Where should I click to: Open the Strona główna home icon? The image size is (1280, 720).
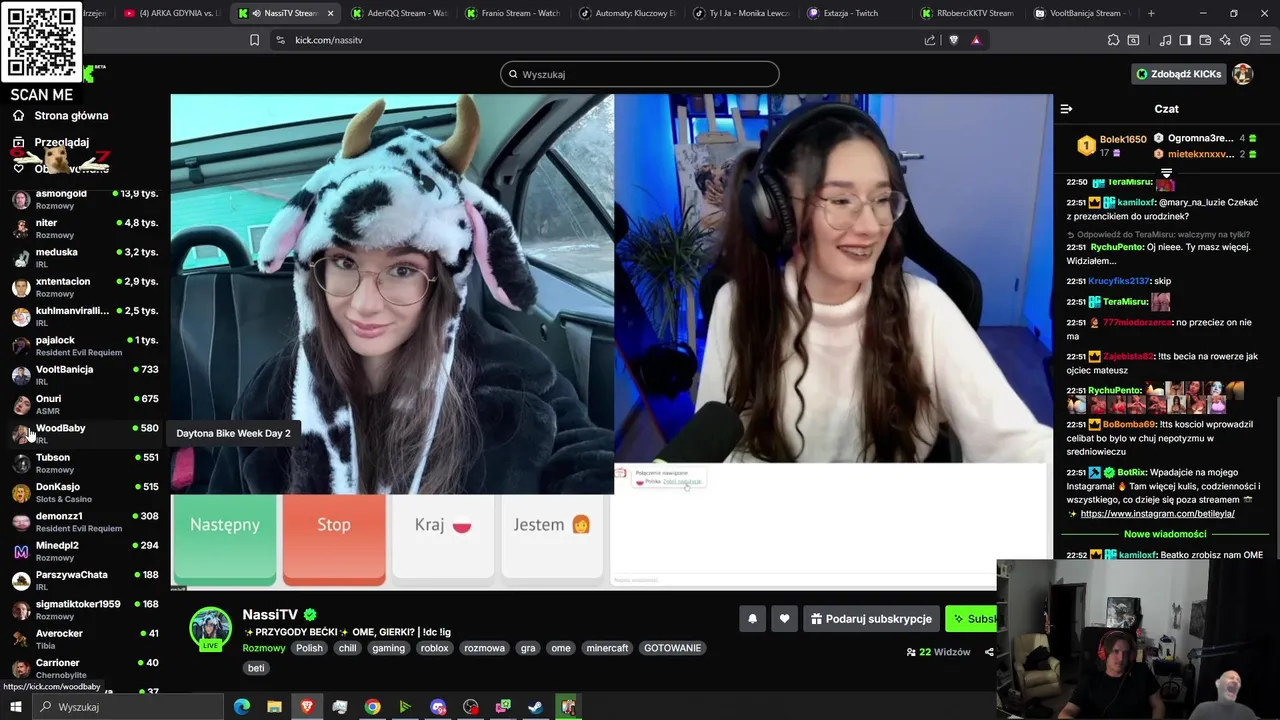point(18,116)
